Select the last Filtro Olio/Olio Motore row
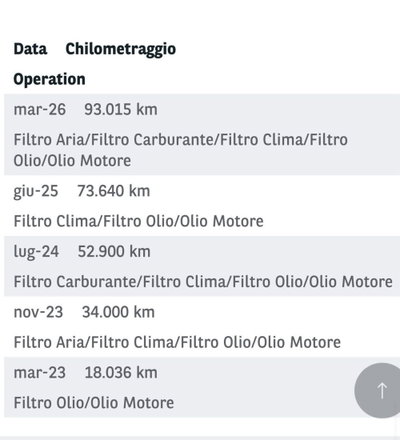 tap(94, 403)
